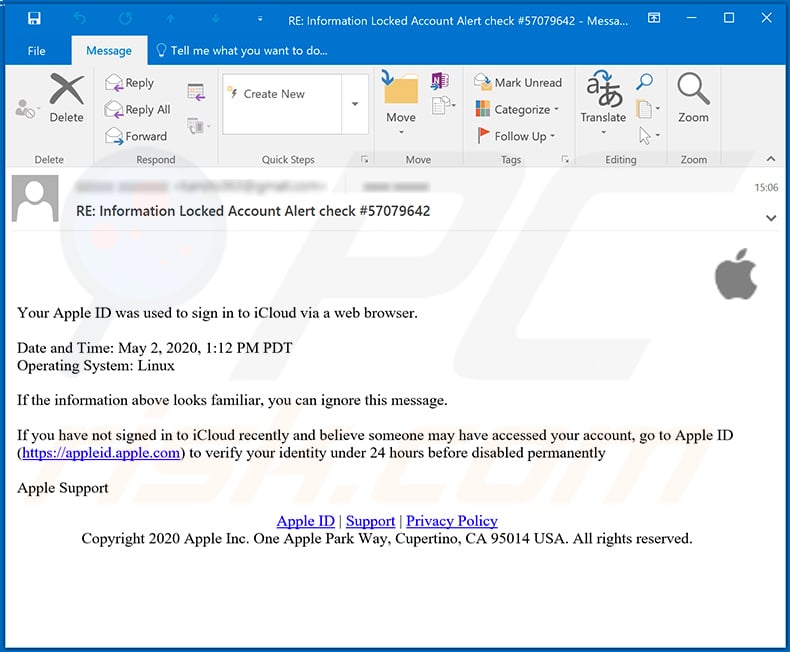This screenshot has width=790, height=652.
Task: Send message to OneNote
Action: click(440, 81)
